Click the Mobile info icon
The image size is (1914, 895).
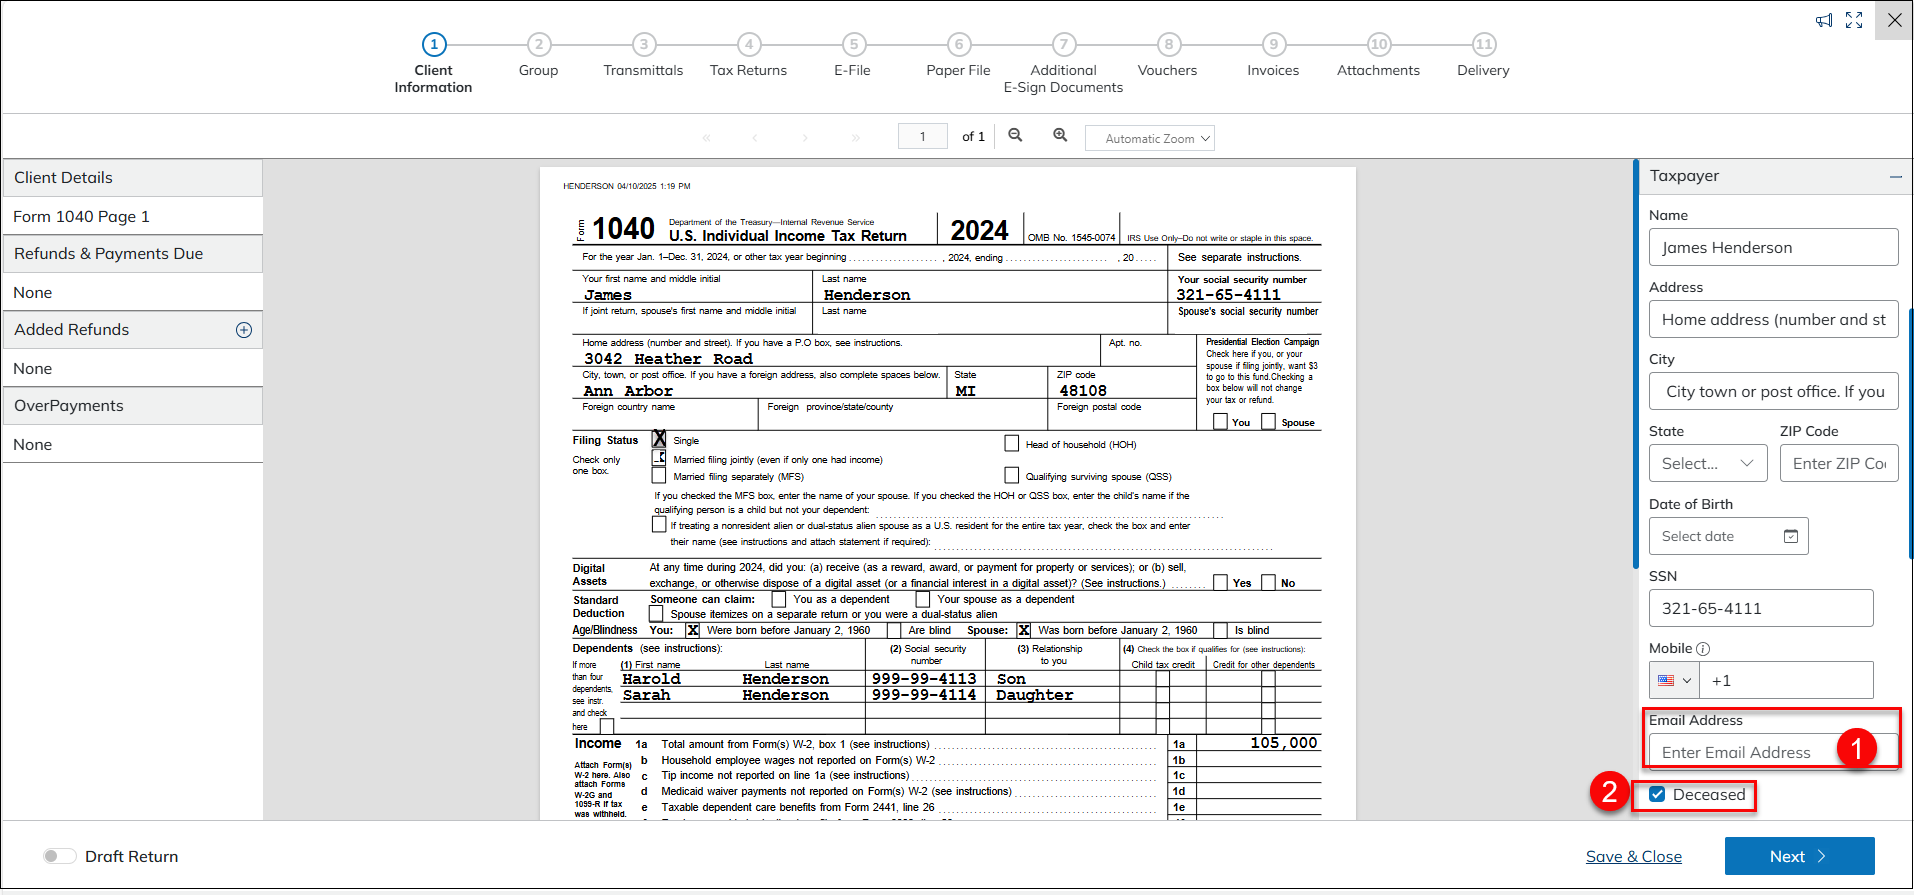tap(1703, 649)
